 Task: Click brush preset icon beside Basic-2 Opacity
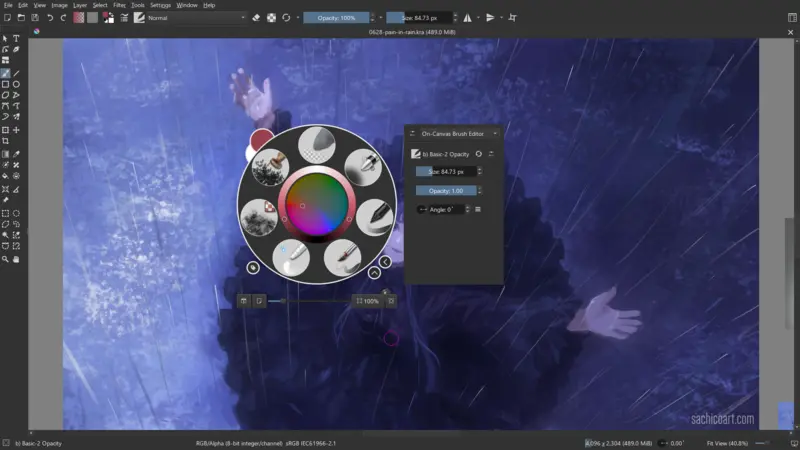coord(415,154)
